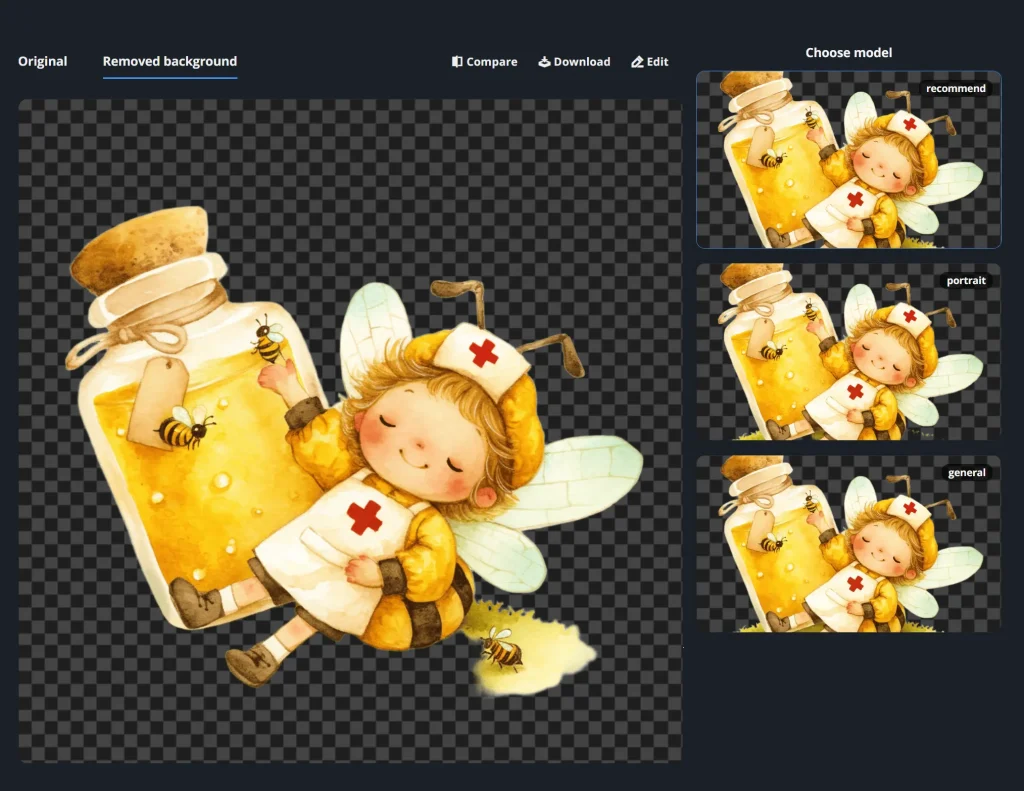Select the Removed background tab

pos(170,61)
